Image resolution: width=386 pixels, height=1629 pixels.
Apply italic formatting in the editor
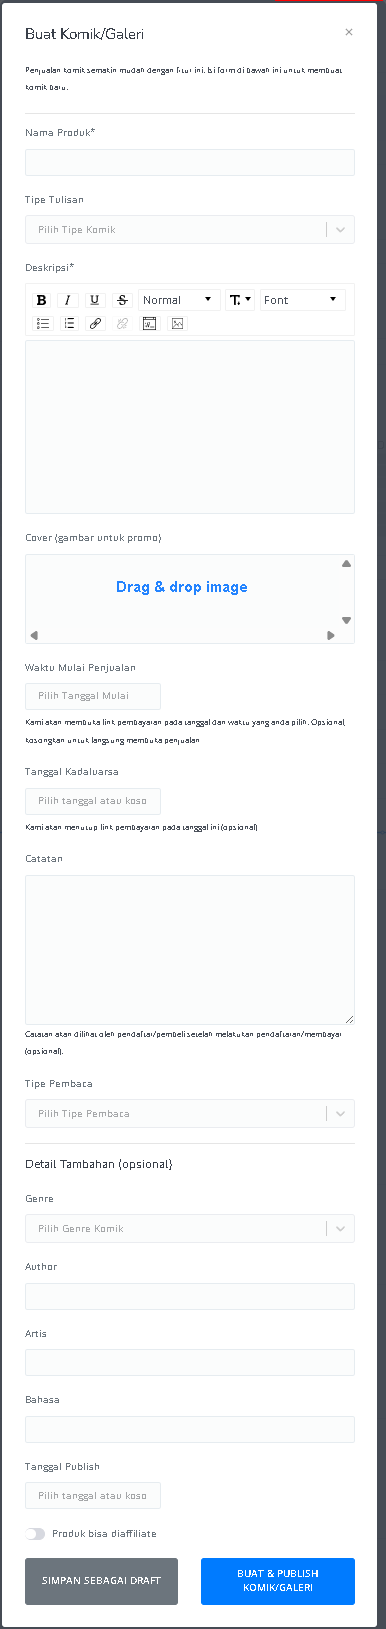(x=67, y=300)
